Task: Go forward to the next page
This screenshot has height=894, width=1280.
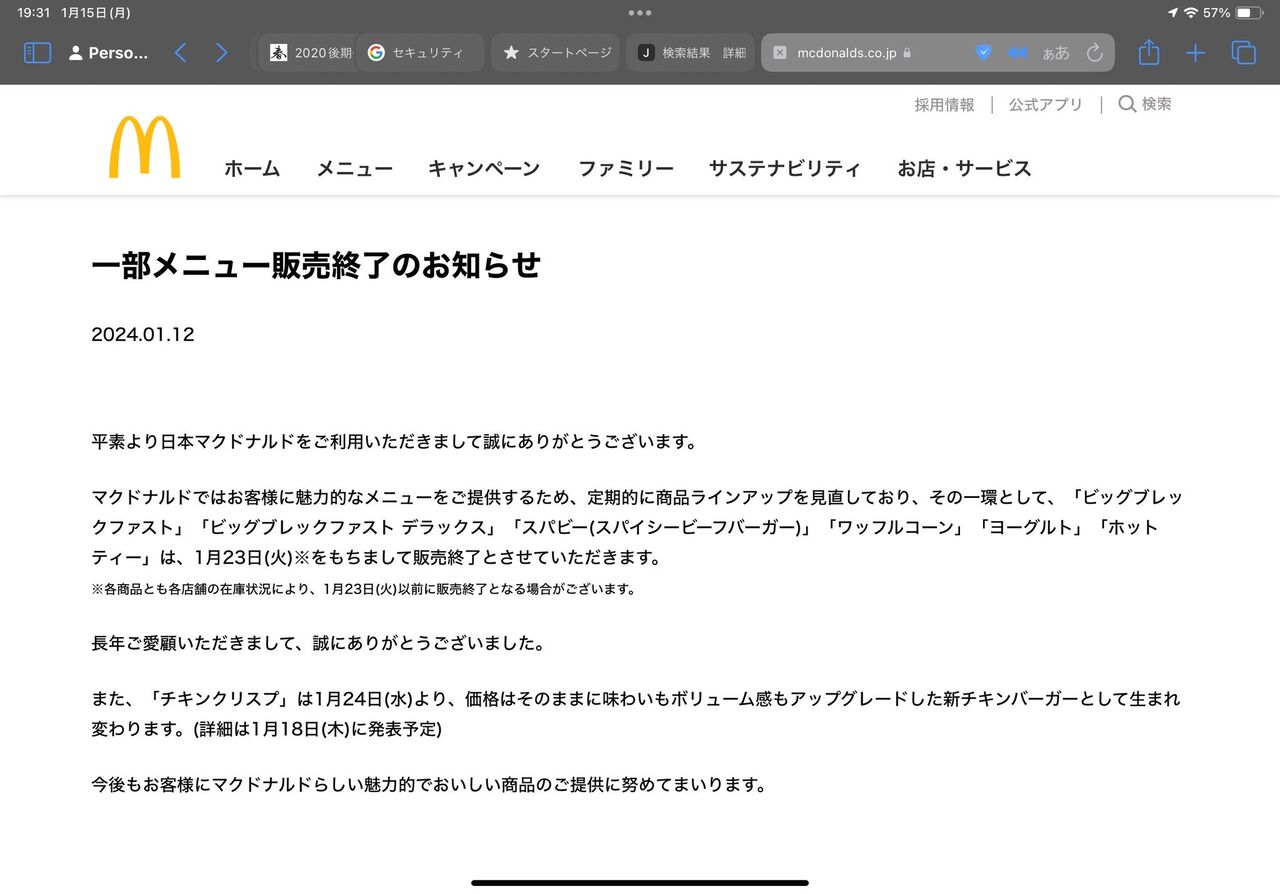Action: (x=222, y=53)
